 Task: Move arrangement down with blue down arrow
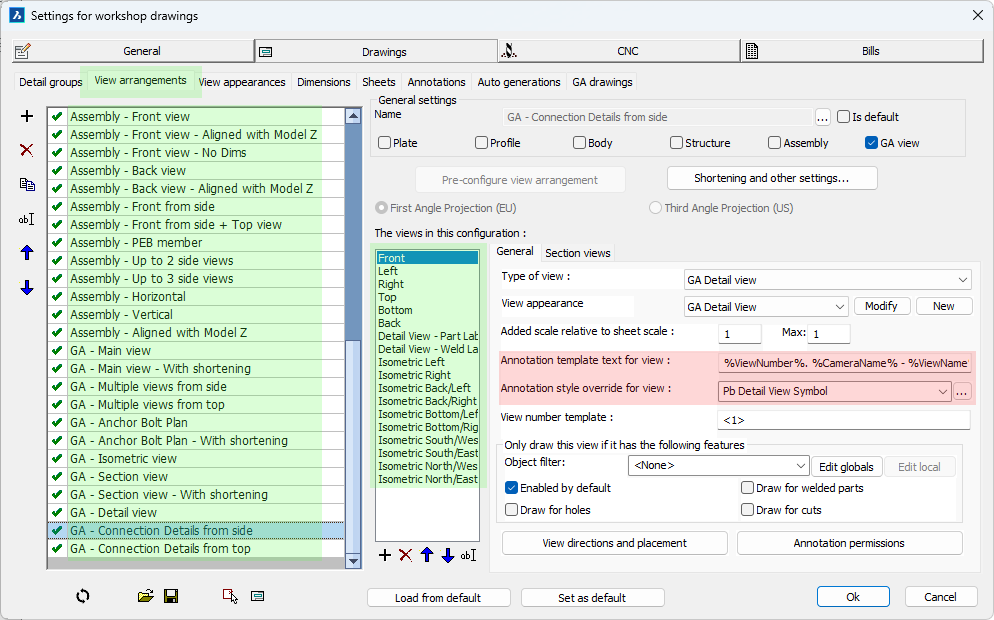click(27, 288)
